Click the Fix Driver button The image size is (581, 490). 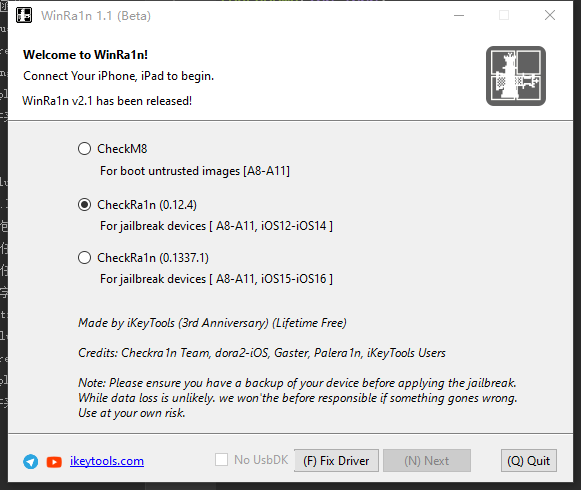(336, 461)
